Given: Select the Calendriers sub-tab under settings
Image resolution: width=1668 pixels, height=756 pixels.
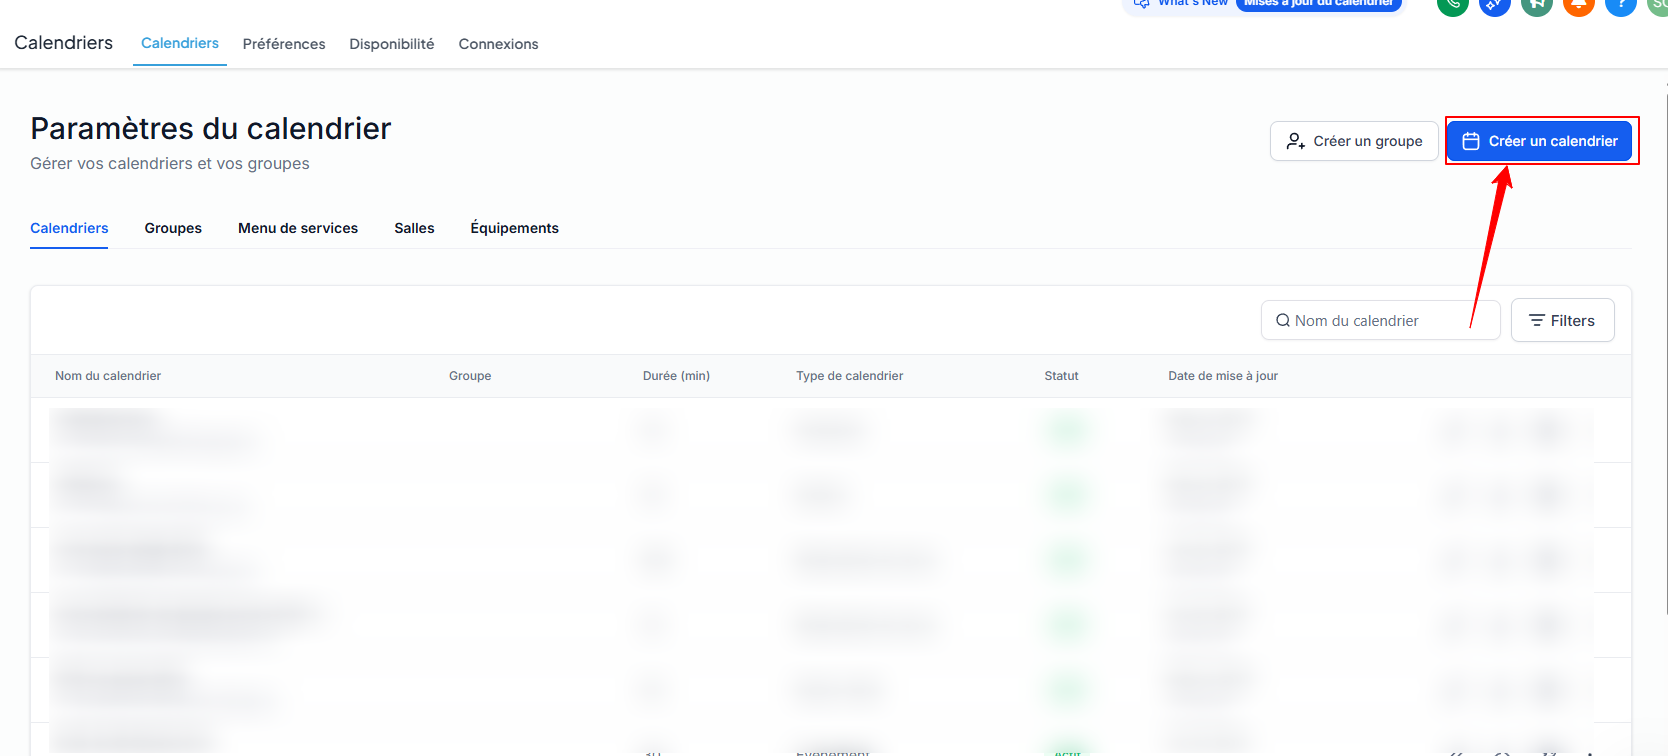Looking at the screenshot, I should [69, 228].
